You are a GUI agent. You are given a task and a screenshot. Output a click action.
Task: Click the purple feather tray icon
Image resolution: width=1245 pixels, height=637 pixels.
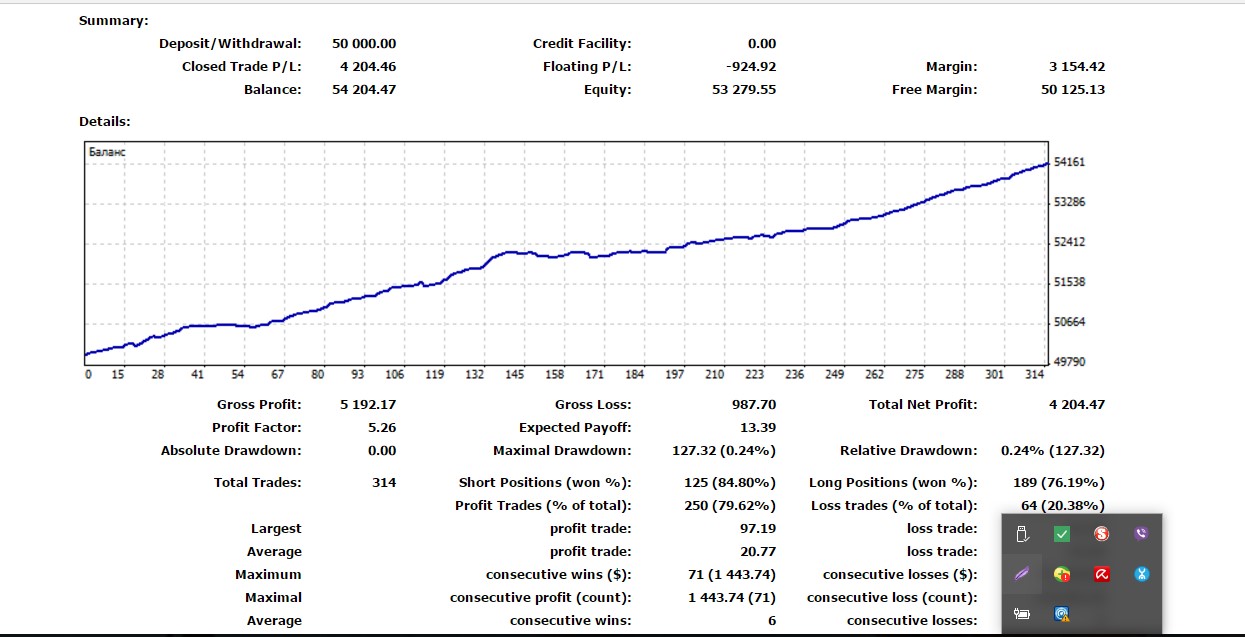[1022, 574]
